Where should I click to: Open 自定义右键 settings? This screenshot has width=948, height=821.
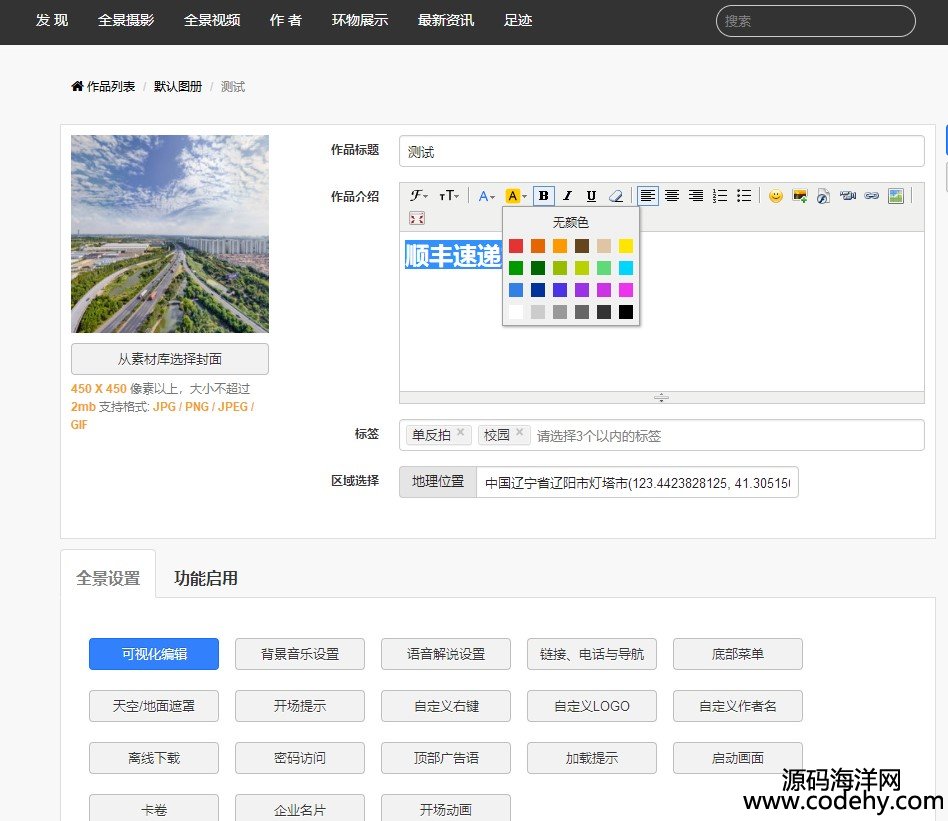(x=446, y=706)
